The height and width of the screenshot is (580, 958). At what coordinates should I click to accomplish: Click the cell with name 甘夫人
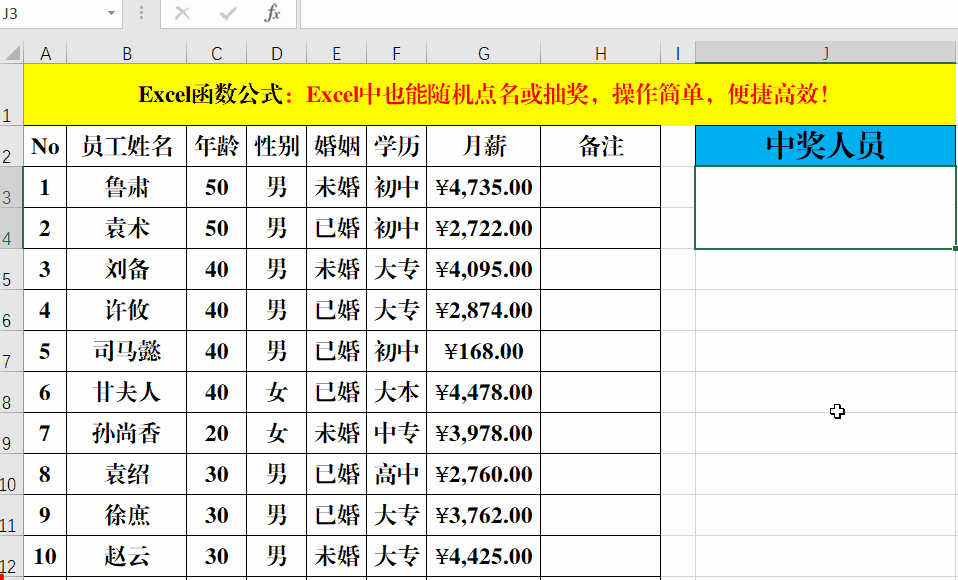(126, 392)
